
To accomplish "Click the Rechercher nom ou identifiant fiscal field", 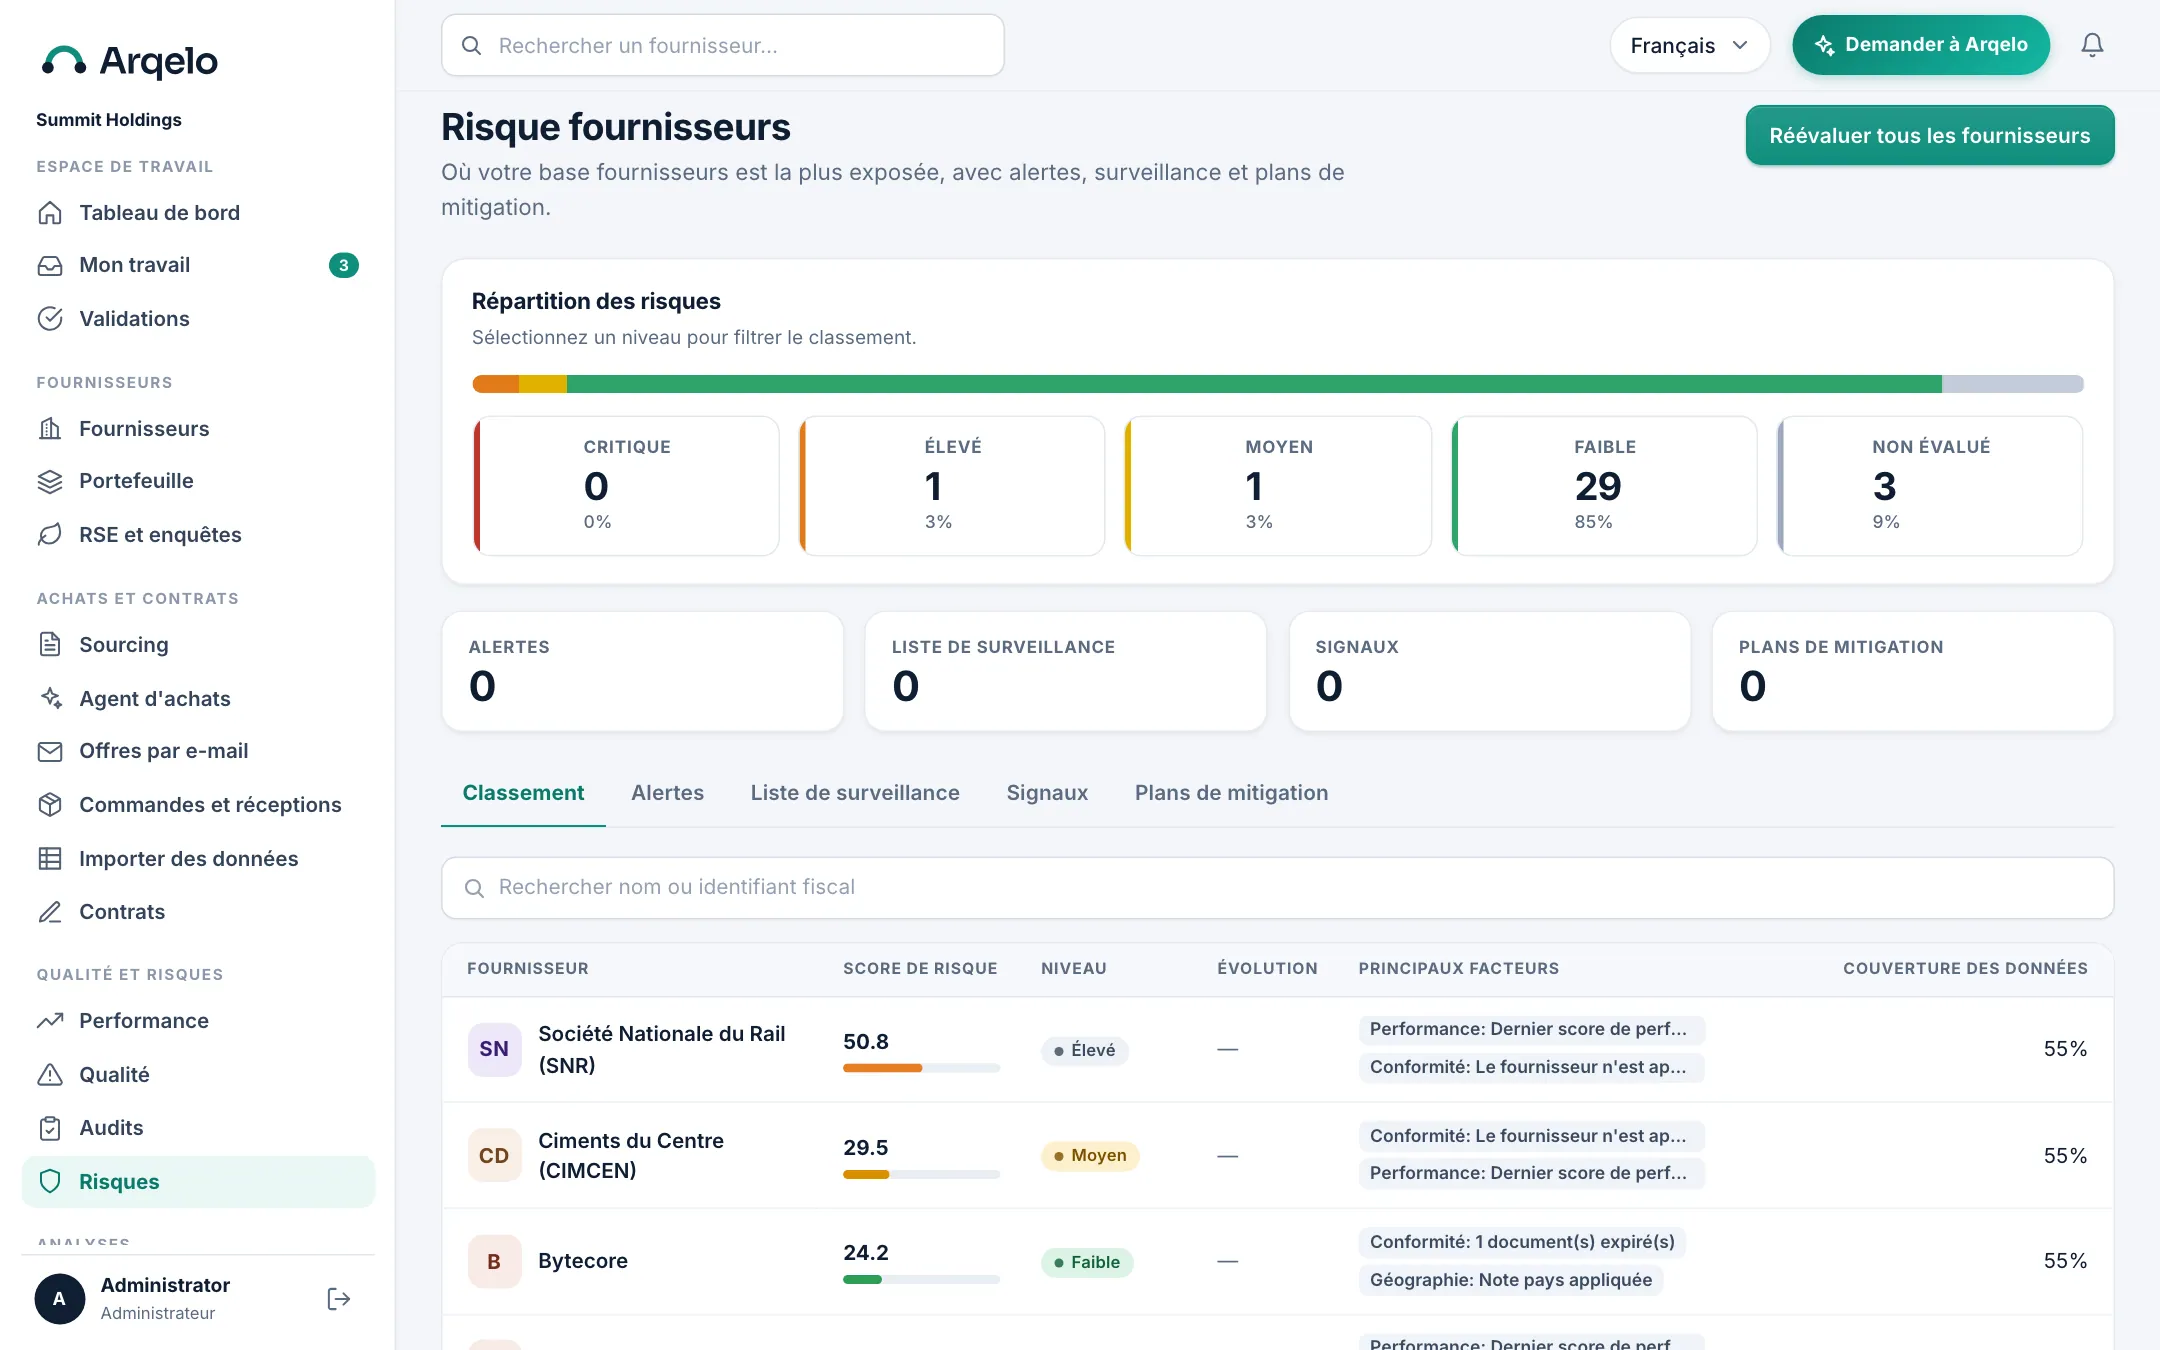I will [x=1277, y=888].
